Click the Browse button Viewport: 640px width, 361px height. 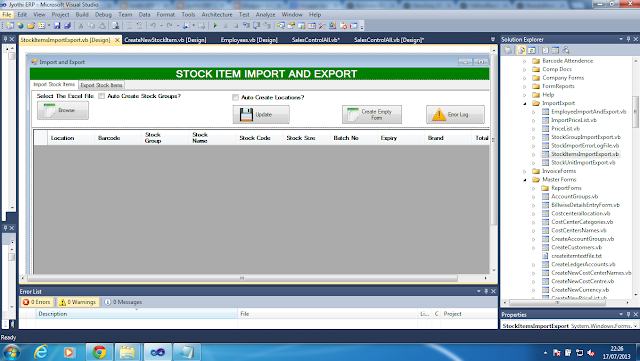coord(62,110)
